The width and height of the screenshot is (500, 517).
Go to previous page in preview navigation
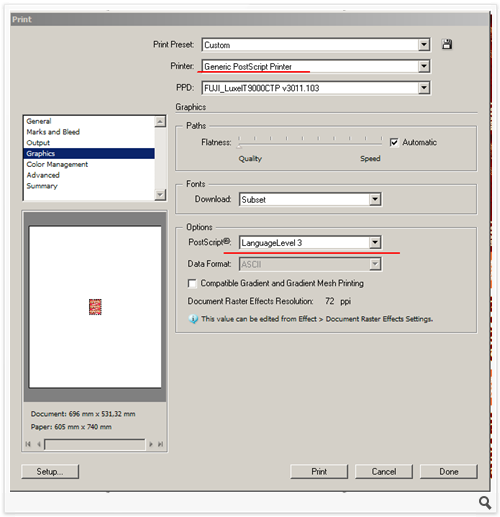[39, 444]
